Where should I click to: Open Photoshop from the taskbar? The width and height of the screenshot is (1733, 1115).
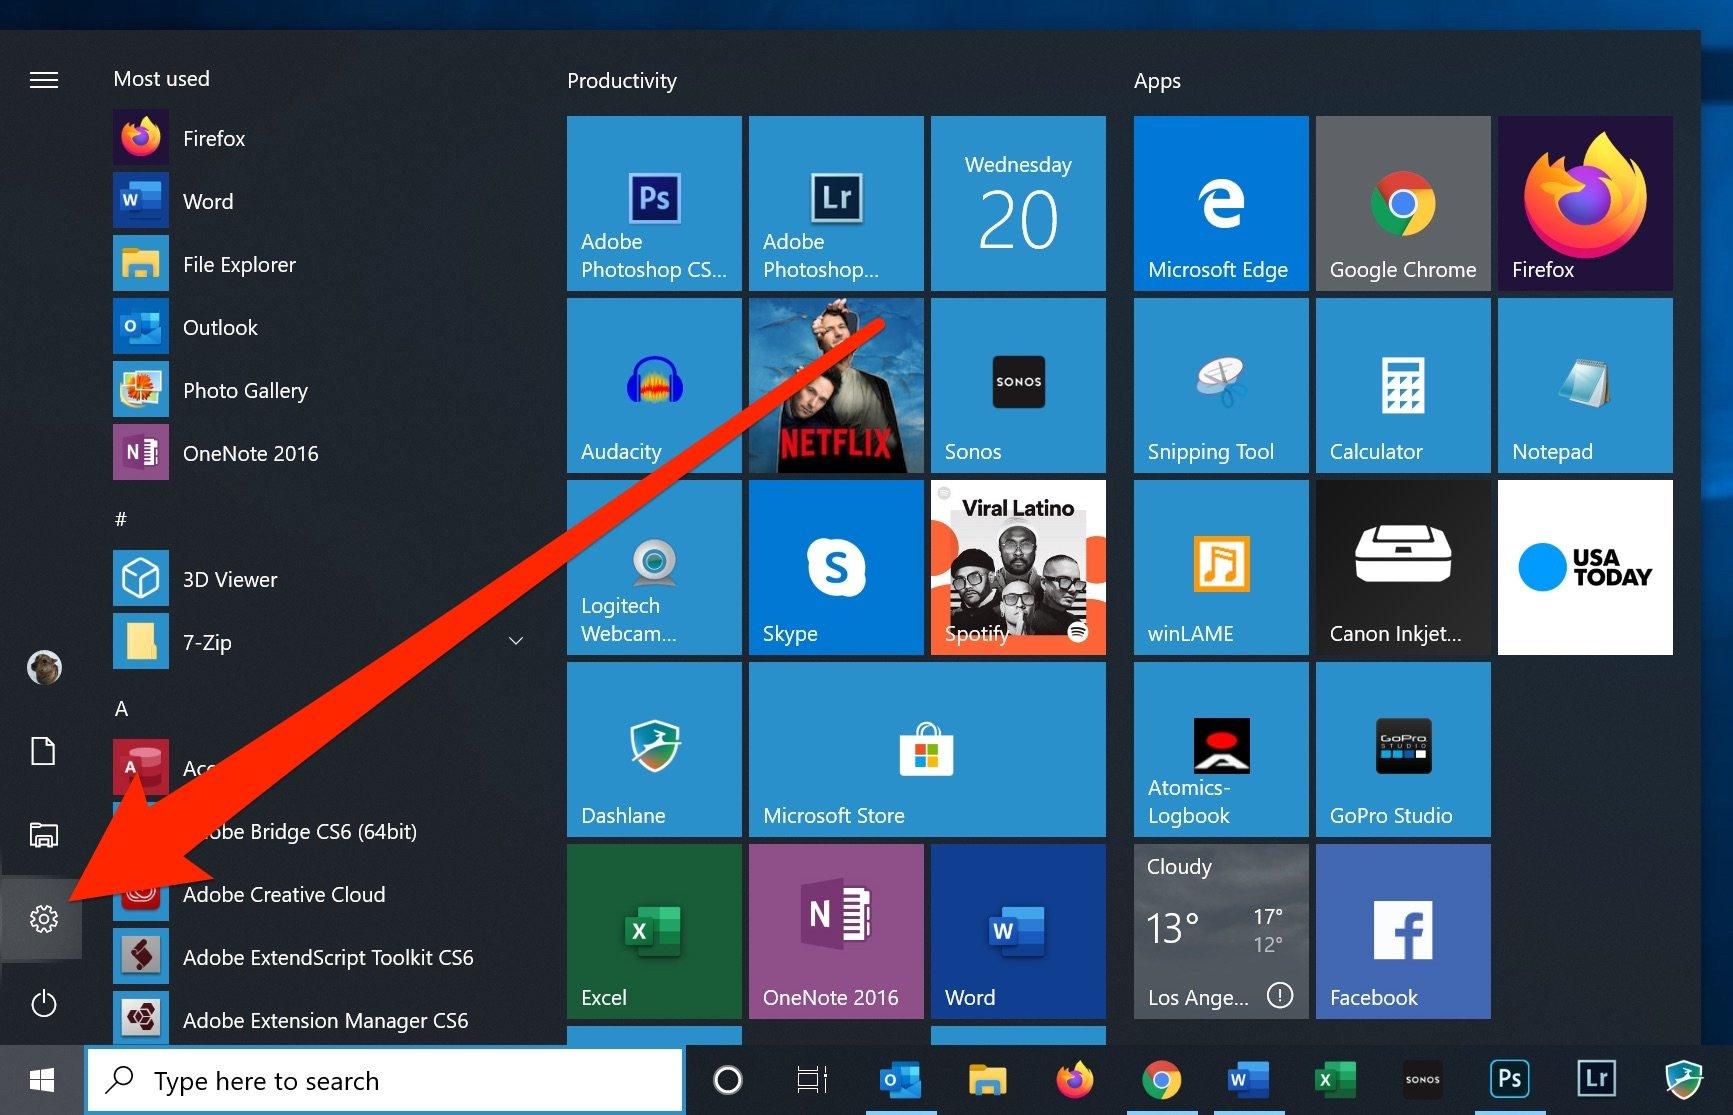(1509, 1078)
